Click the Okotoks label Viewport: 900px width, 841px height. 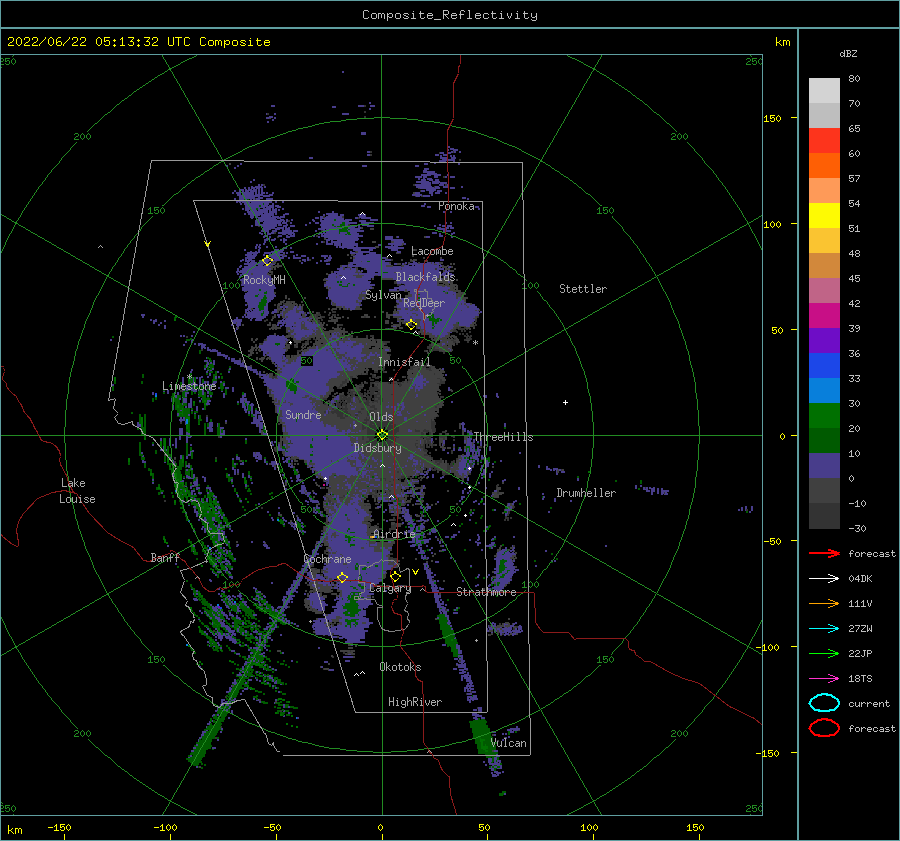[x=400, y=667]
